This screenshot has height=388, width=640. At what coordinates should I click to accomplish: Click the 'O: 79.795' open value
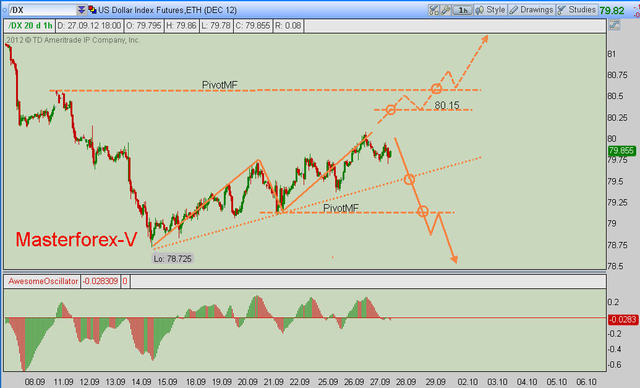144,26
